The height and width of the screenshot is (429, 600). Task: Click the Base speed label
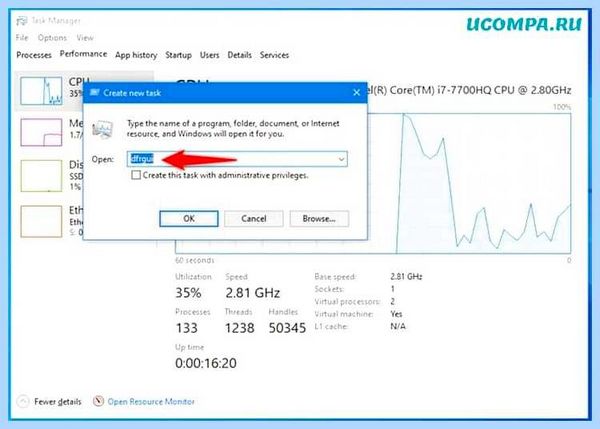335,276
